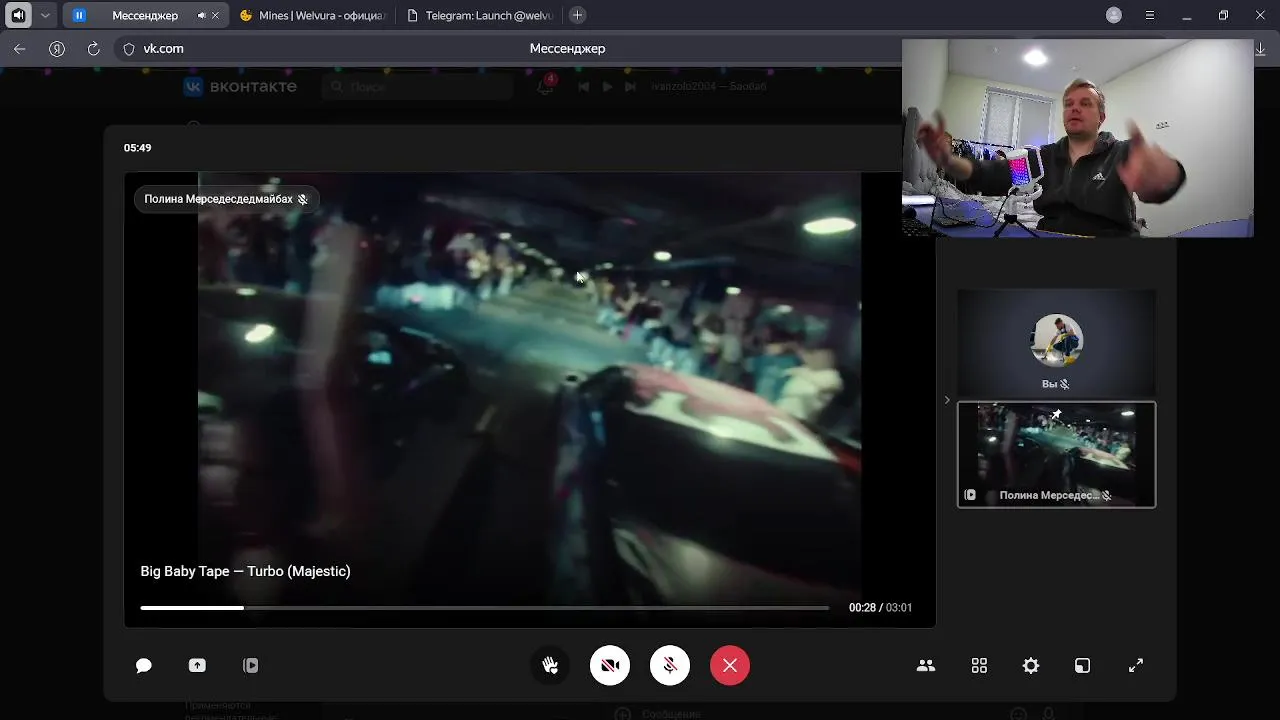Click the watch-together video icon
The image size is (1280, 720).
point(251,666)
